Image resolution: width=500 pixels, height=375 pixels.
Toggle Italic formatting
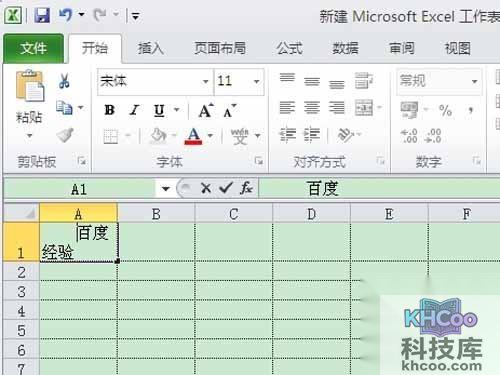(135, 110)
